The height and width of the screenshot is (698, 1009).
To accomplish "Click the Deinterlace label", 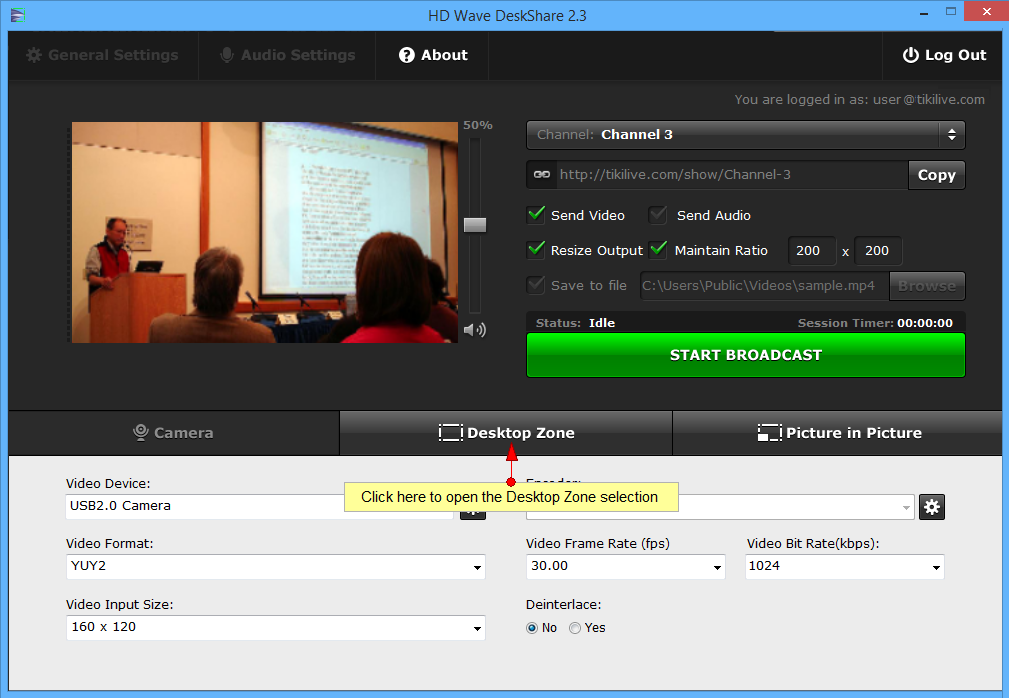I will click(564, 605).
